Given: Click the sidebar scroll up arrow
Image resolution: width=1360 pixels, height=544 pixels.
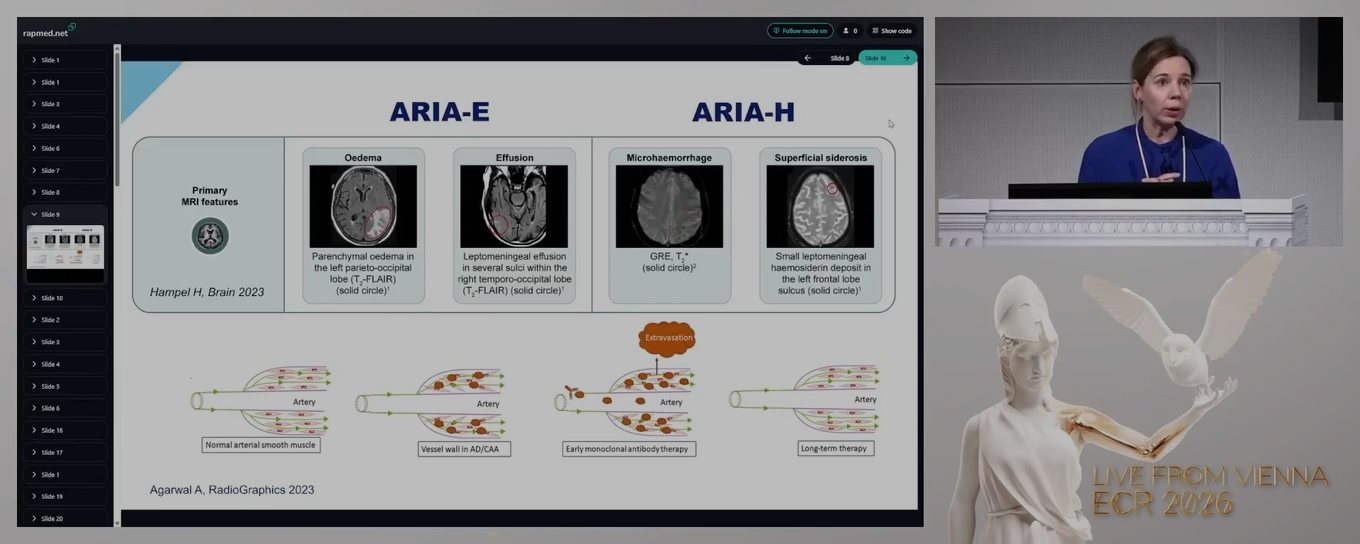Looking at the screenshot, I should [117, 48].
